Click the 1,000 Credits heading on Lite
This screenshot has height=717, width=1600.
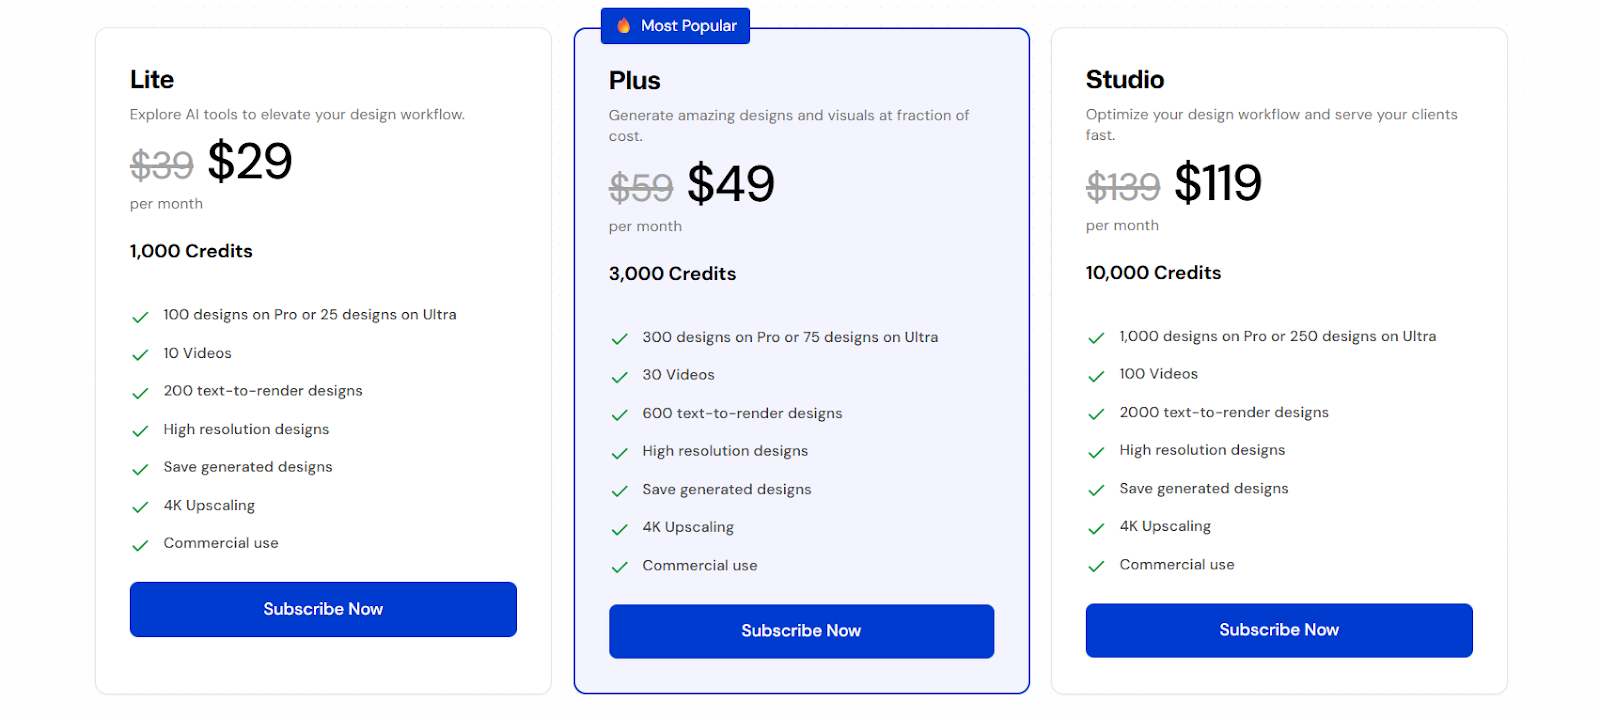tap(191, 251)
